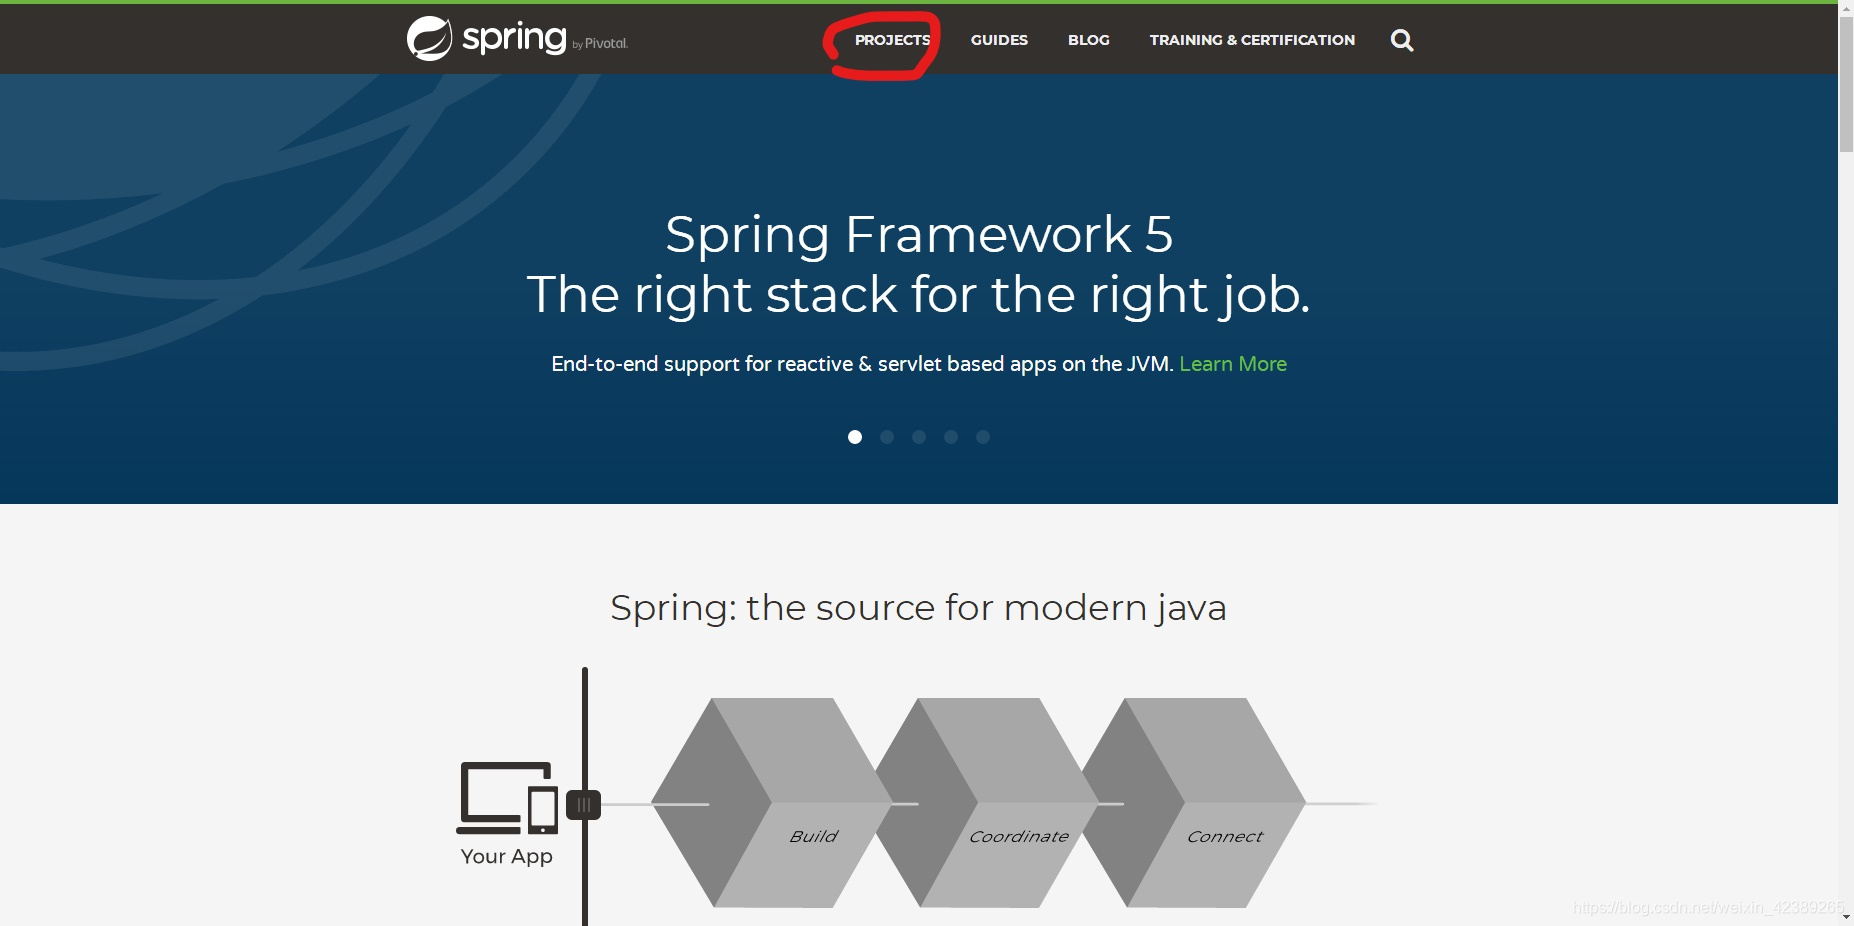The width and height of the screenshot is (1854, 926).
Task: Follow the green Learn More link
Action: 1233,364
